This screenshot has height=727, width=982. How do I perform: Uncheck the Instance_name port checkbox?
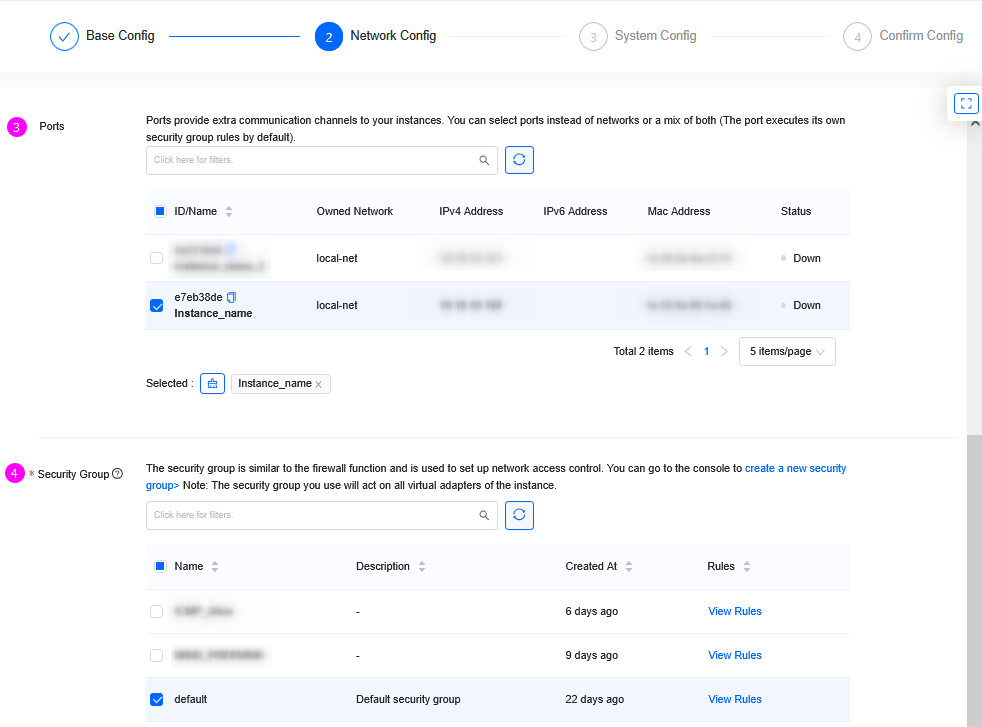pyautogui.click(x=157, y=306)
